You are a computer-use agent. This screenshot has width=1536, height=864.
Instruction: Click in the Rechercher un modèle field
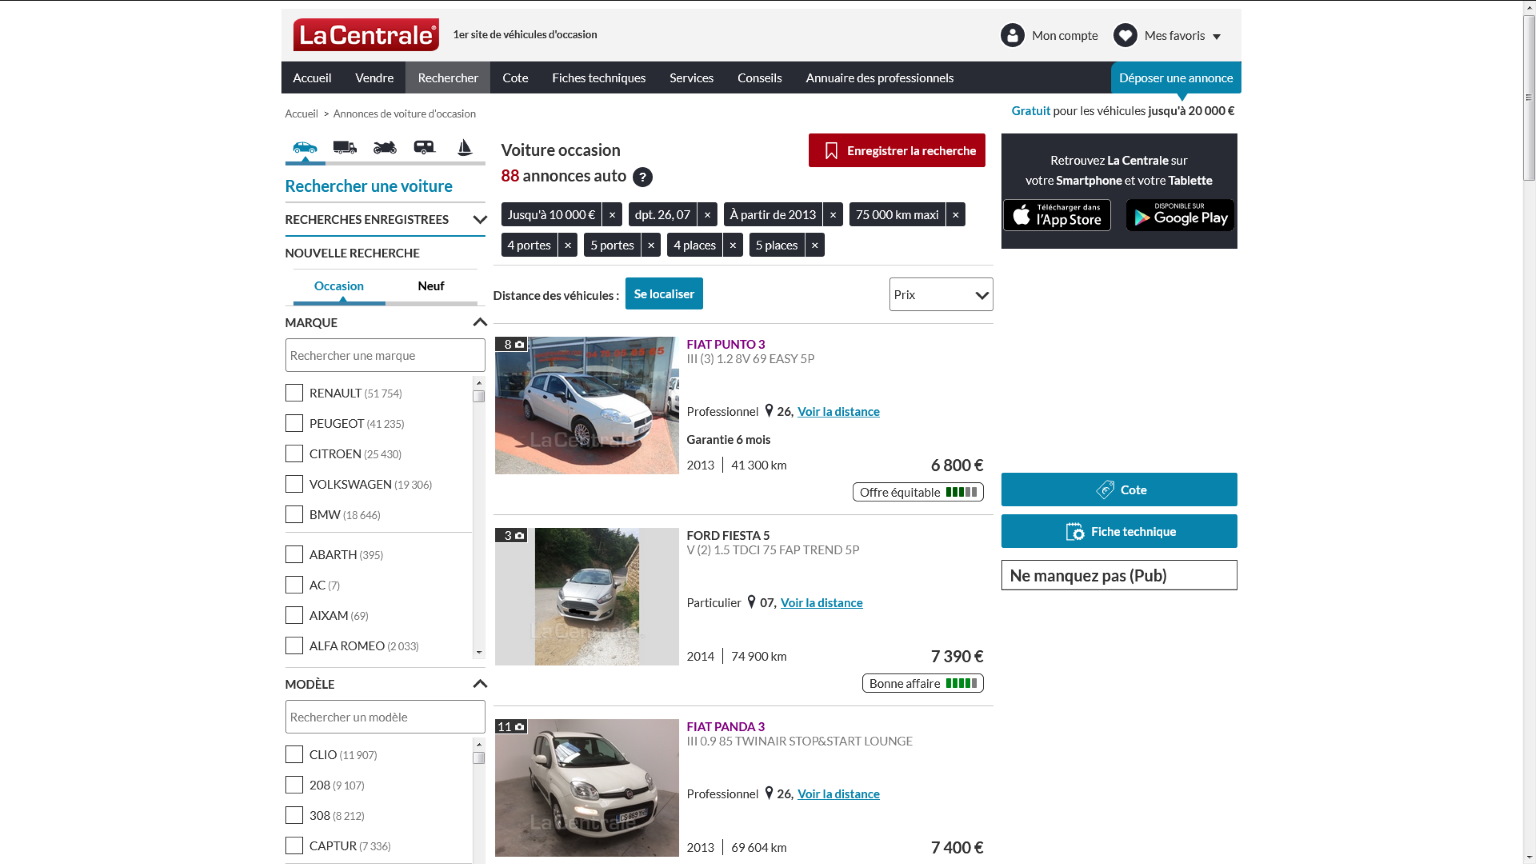click(385, 717)
